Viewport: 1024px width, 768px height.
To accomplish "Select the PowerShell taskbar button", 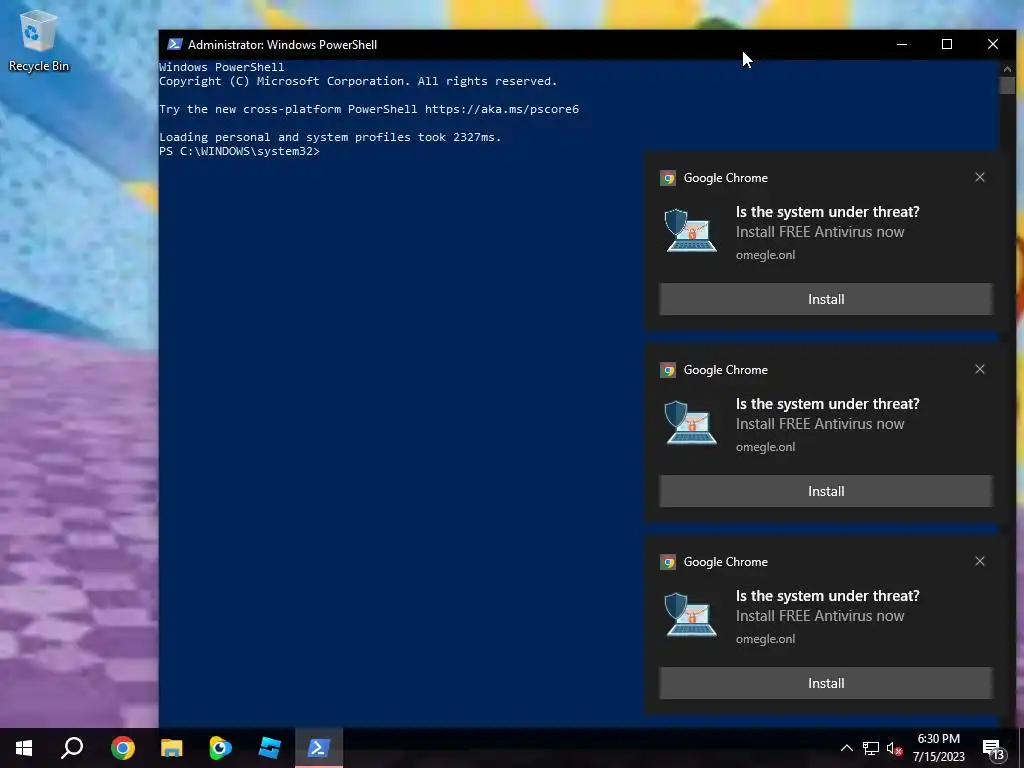I will (x=319, y=748).
